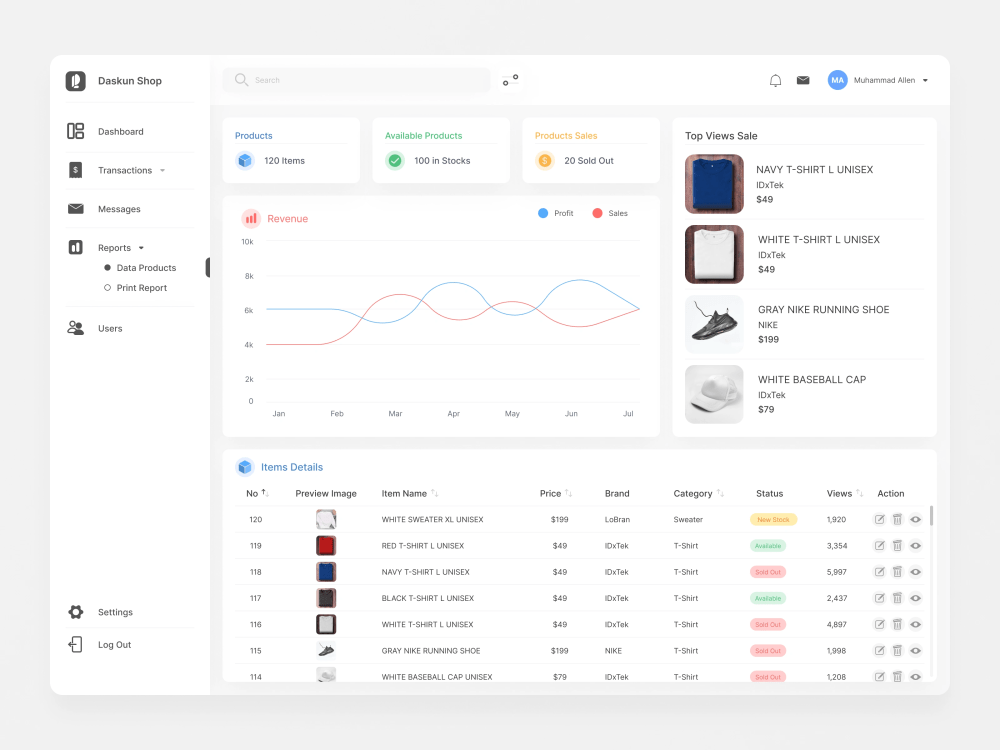Click the Users people icon
The height and width of the screenshot is (750, 1000).
pos(75,328)
